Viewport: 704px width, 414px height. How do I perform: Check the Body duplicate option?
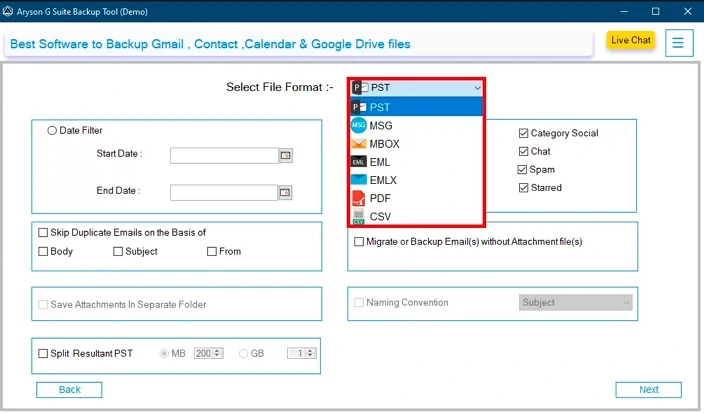click(43, 251)
